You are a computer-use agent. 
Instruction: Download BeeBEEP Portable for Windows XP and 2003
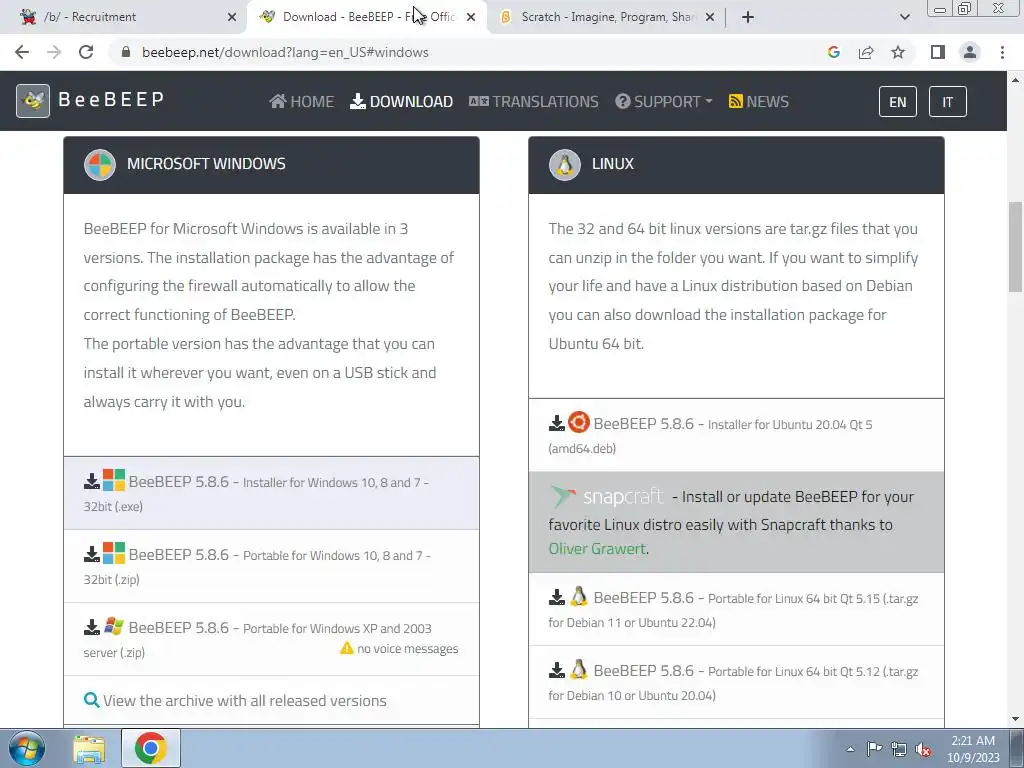pyautogui.click(x=271, y=639)
